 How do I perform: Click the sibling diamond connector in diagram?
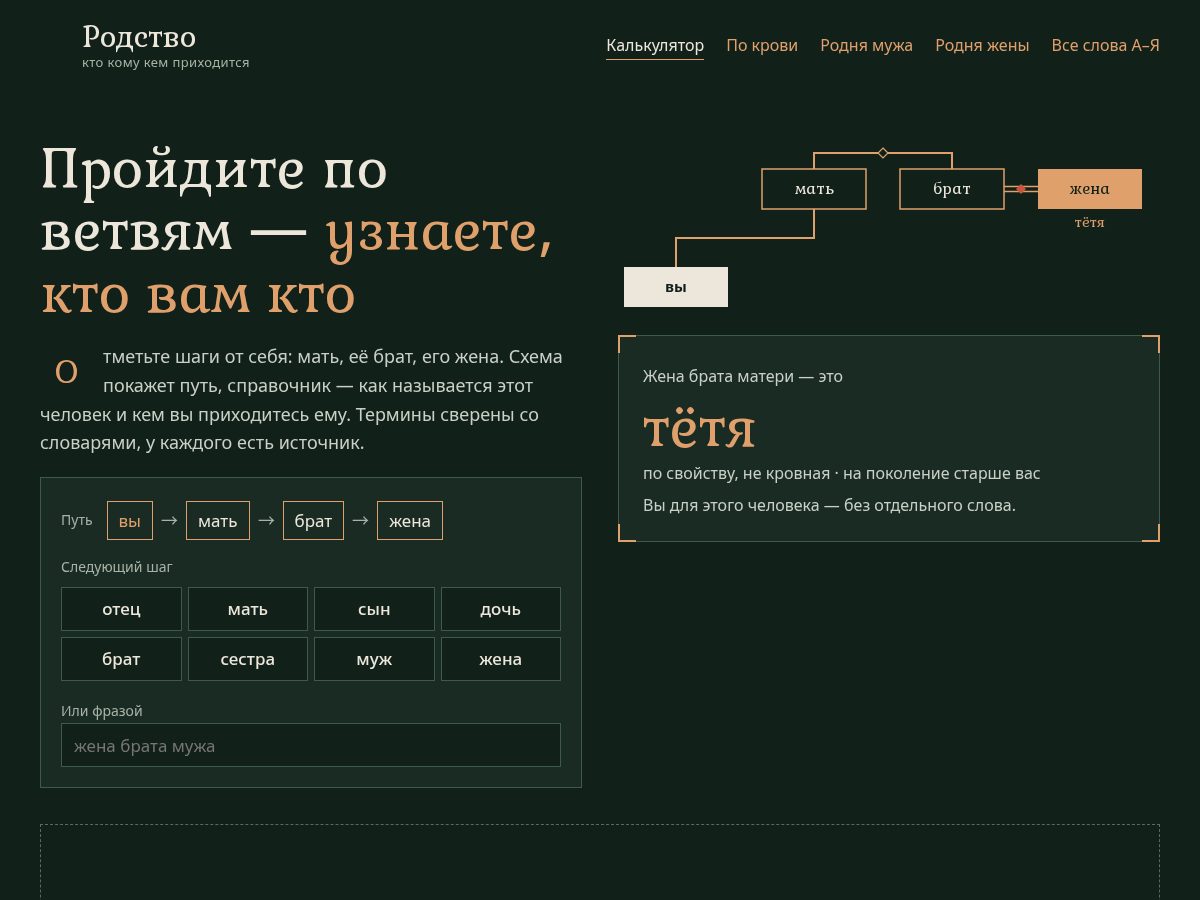(x=883, y=153)
